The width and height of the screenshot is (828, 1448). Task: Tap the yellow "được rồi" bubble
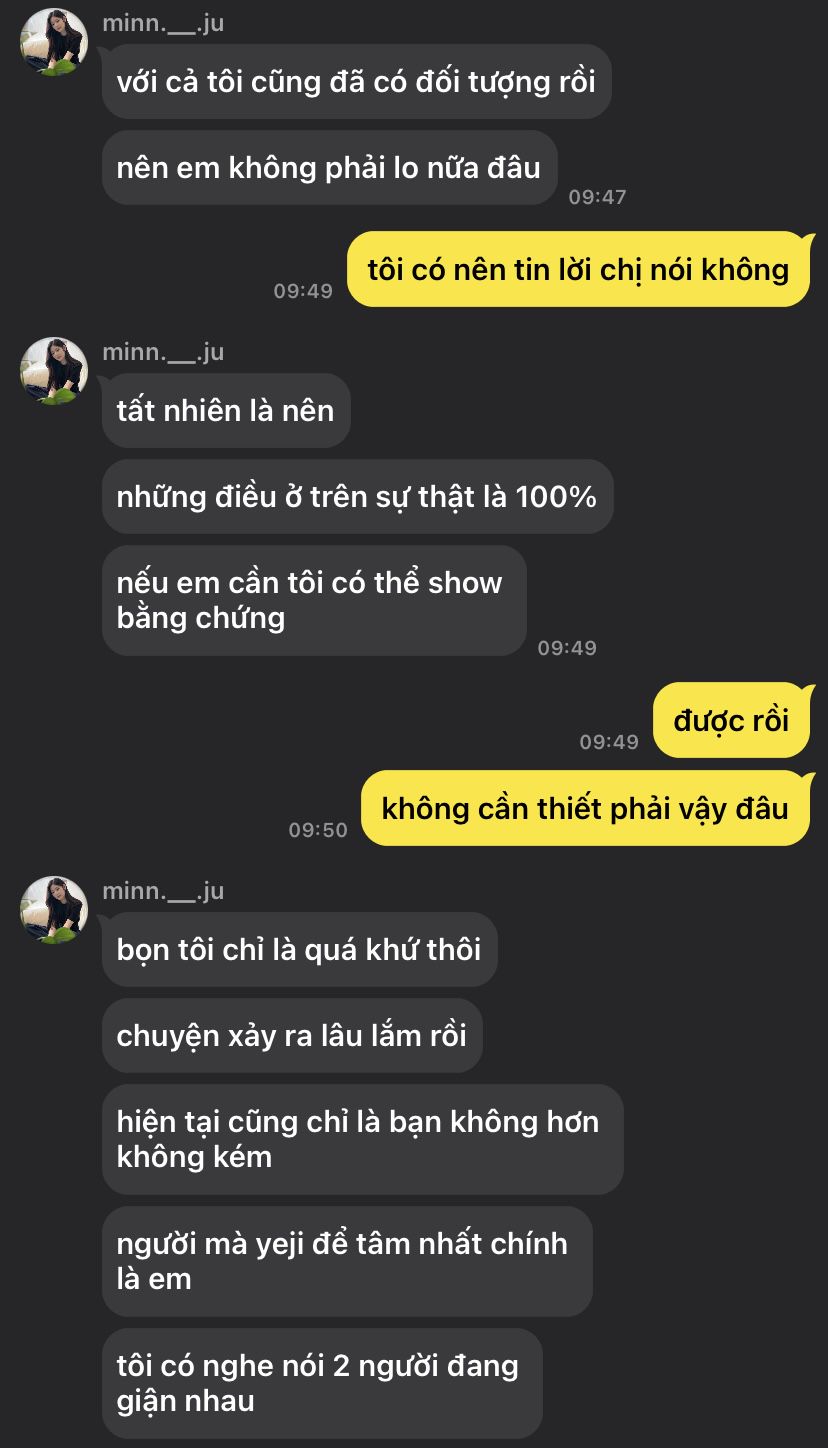pos(731,720)
